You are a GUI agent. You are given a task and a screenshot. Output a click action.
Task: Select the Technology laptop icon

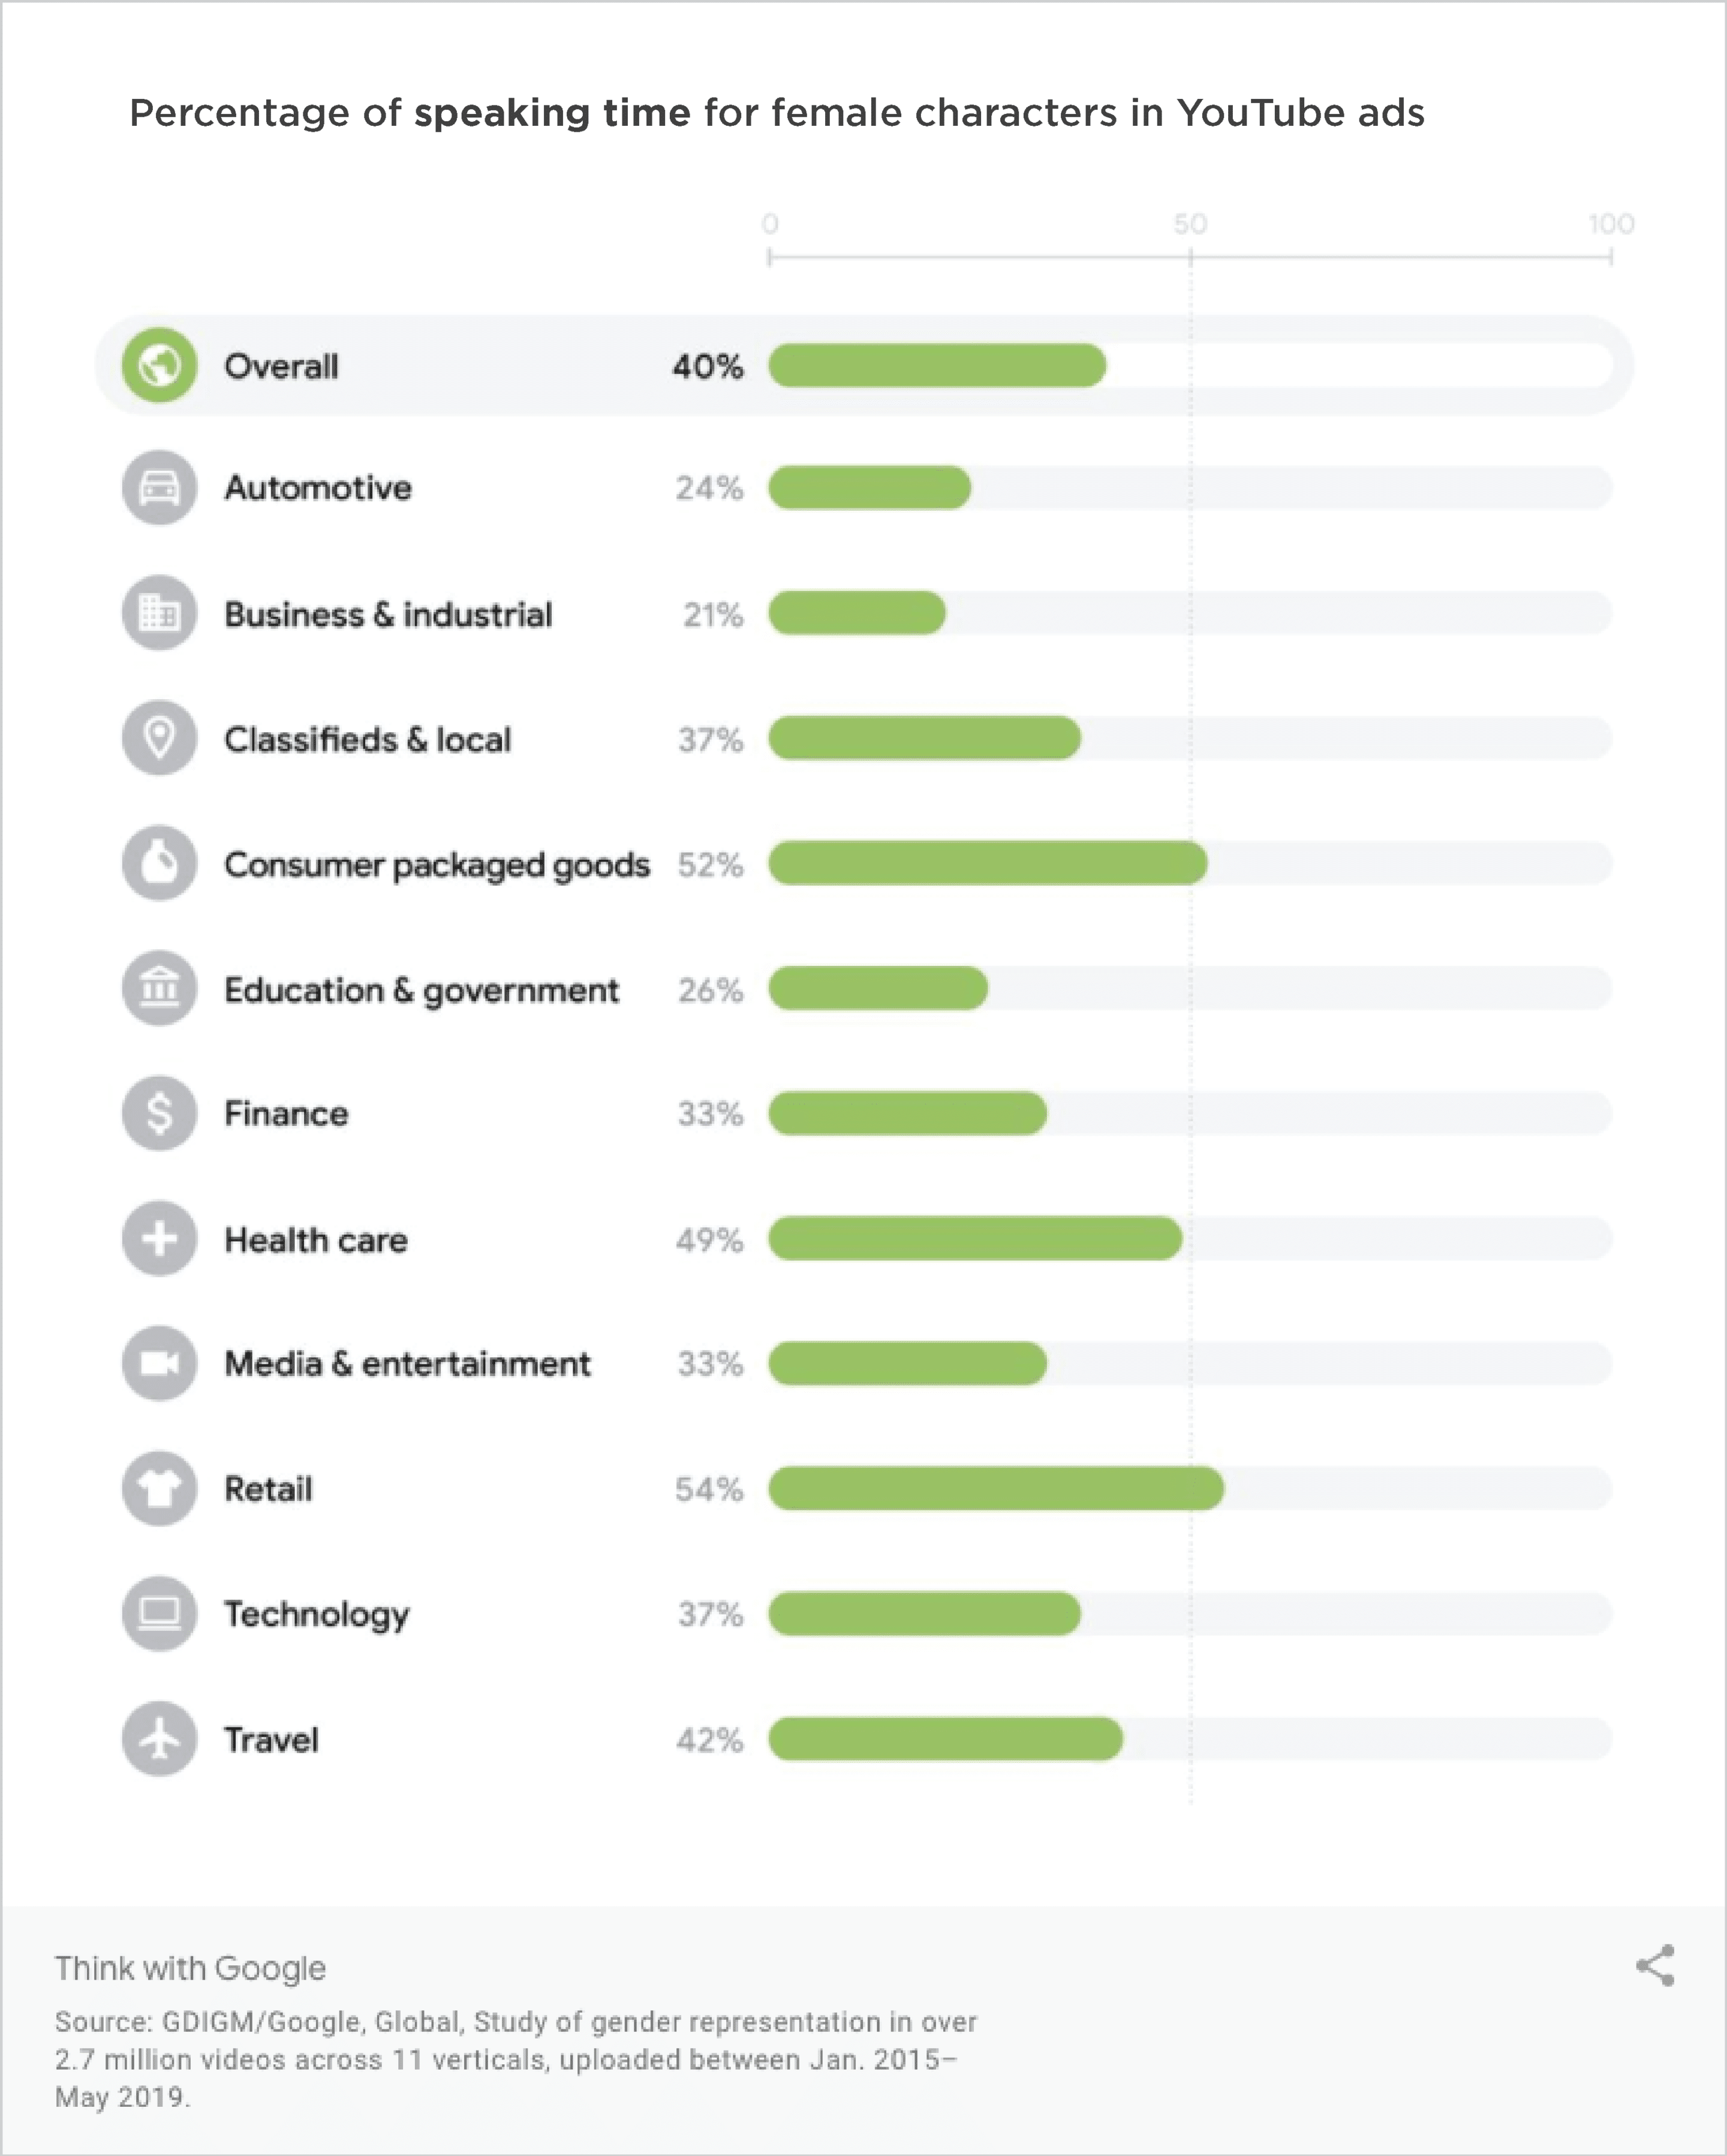click(x=159, y=1613)
